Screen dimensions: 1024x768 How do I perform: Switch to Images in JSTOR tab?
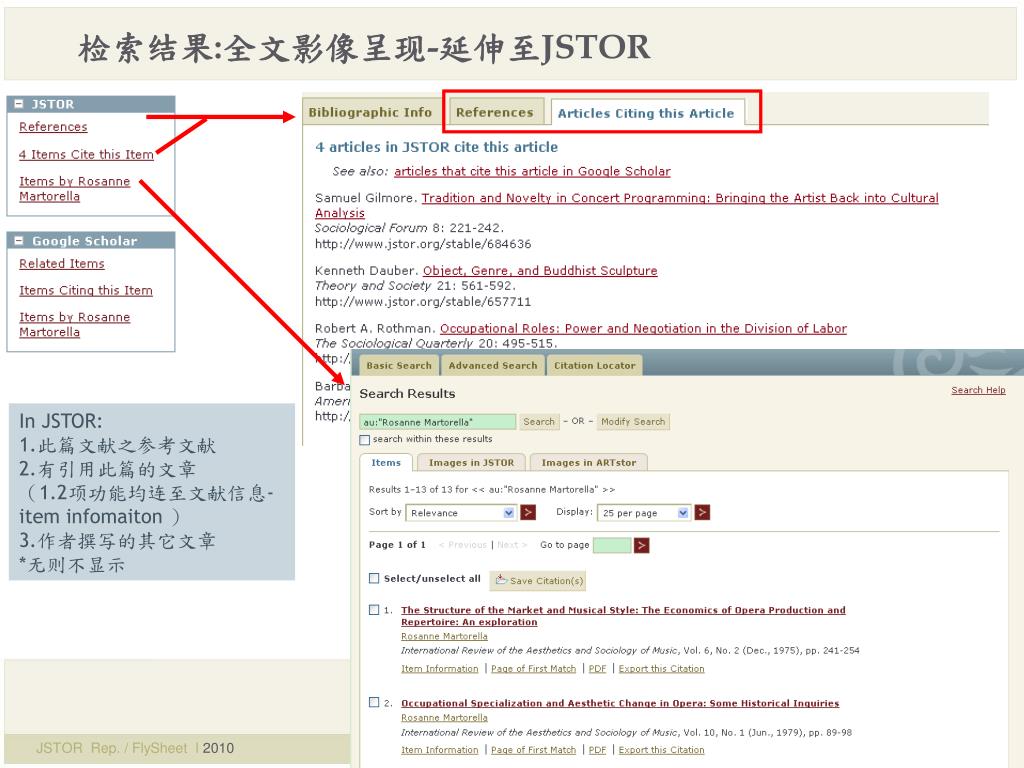(x=471, y=462)
